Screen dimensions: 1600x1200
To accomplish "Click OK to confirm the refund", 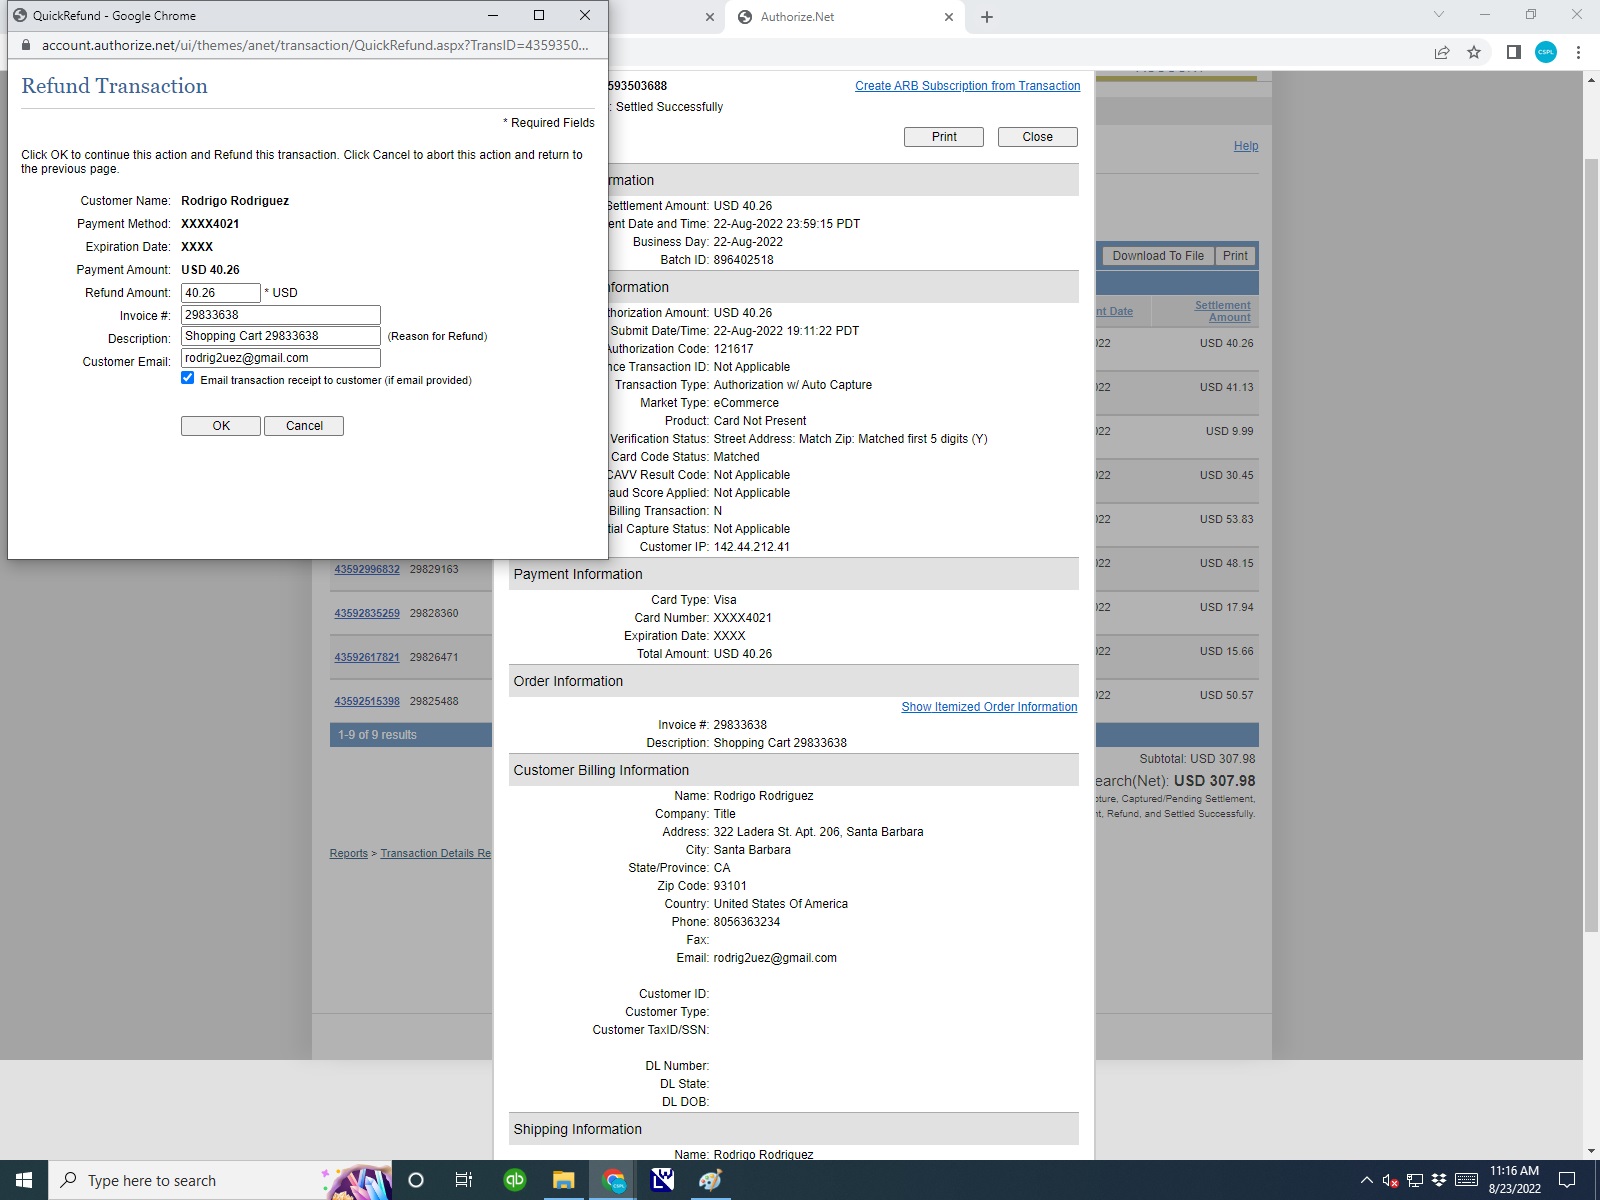I will (221, 426).
